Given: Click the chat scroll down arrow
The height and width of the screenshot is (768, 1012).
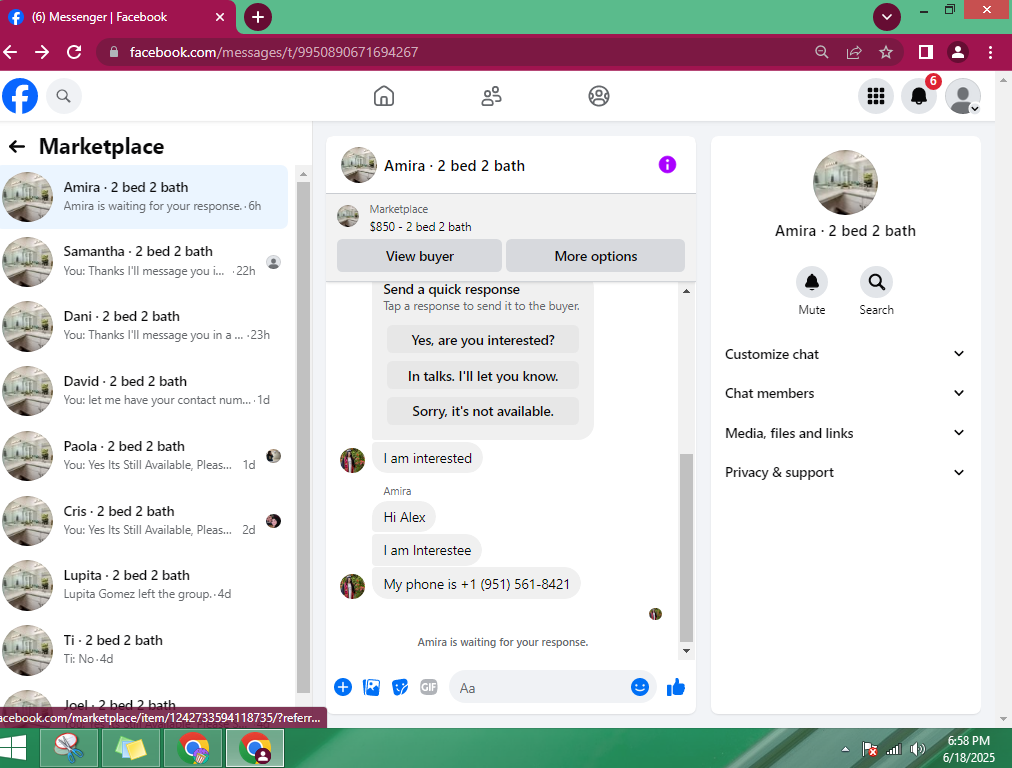Looking at the screenshot, I should pyautogui.click(x=686, y=651).
